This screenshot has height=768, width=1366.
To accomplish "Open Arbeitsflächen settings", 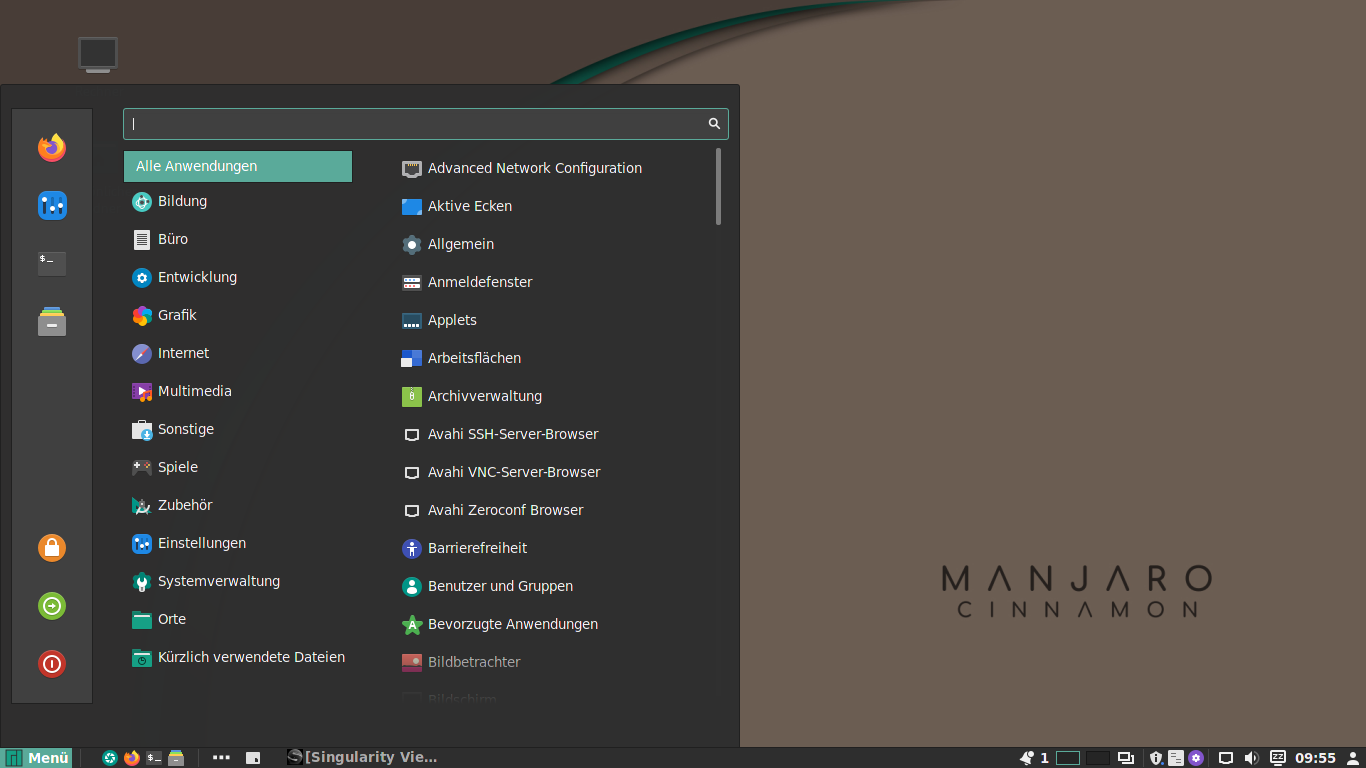I will pos(552,358).
